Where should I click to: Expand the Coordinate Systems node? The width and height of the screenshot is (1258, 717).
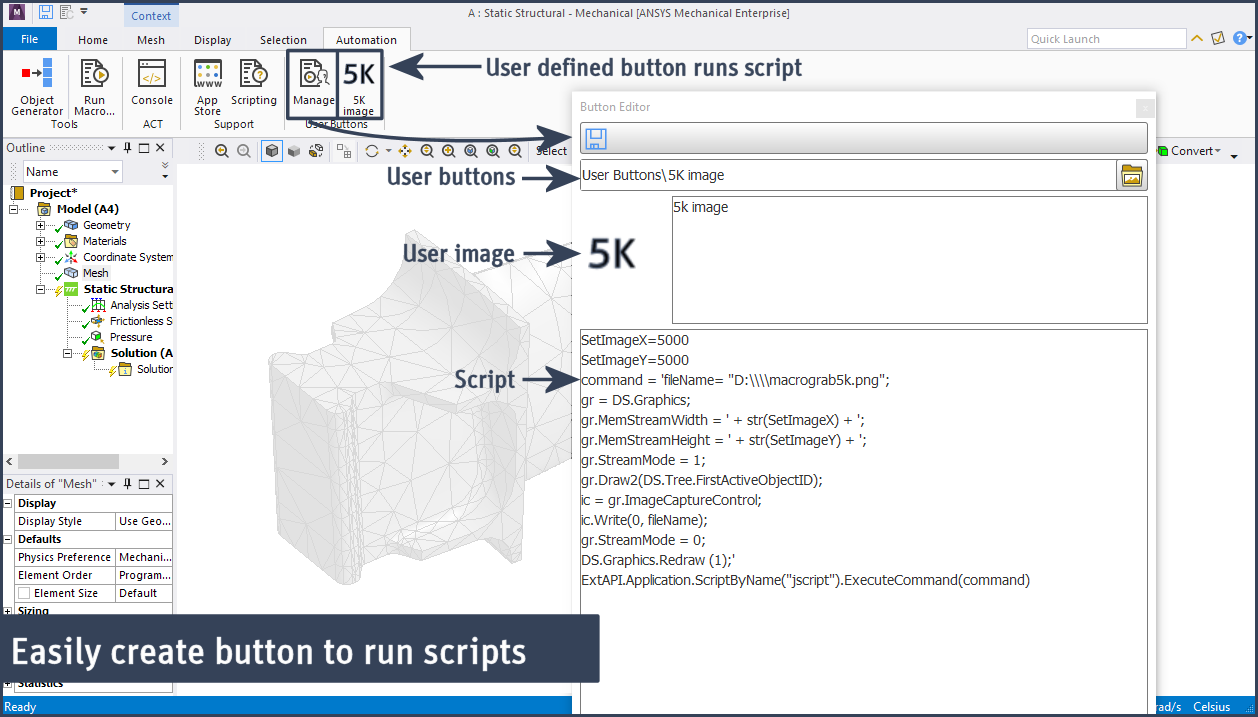tap(40, 257)
